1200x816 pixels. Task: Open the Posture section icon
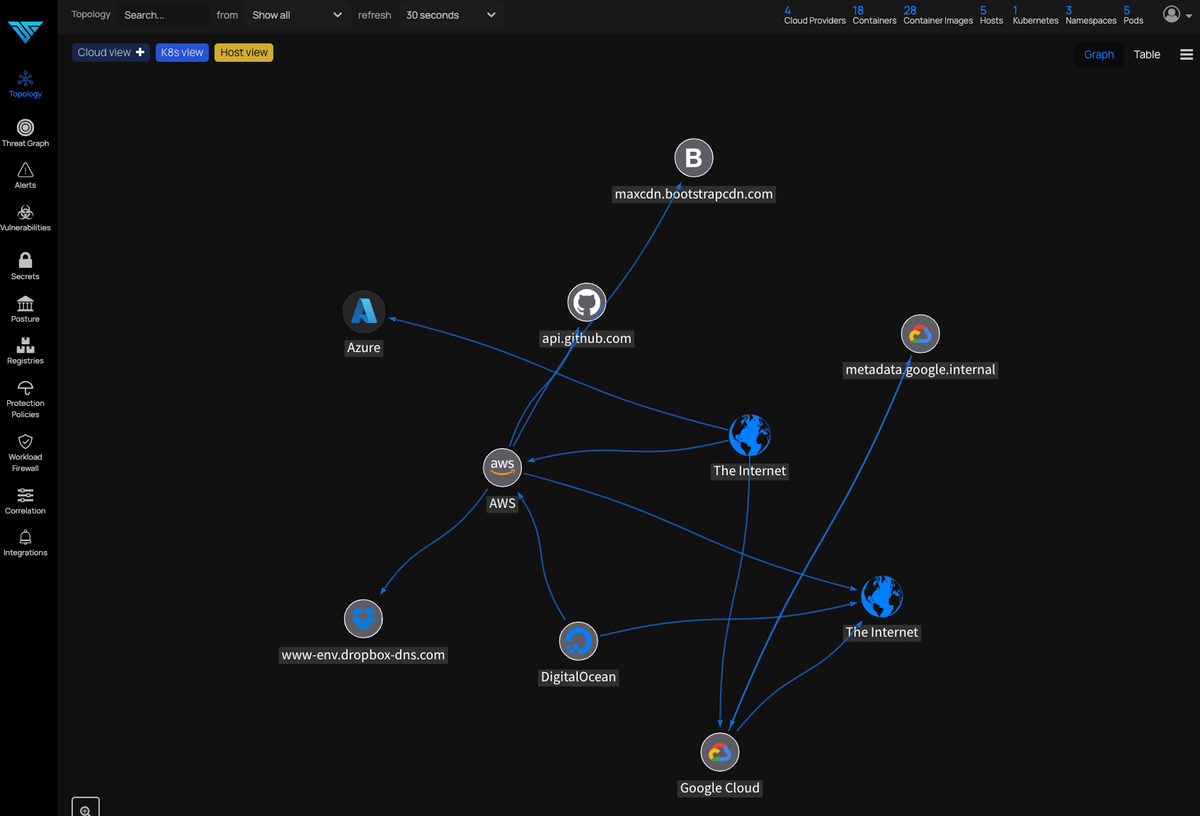[x=25, y=303]
